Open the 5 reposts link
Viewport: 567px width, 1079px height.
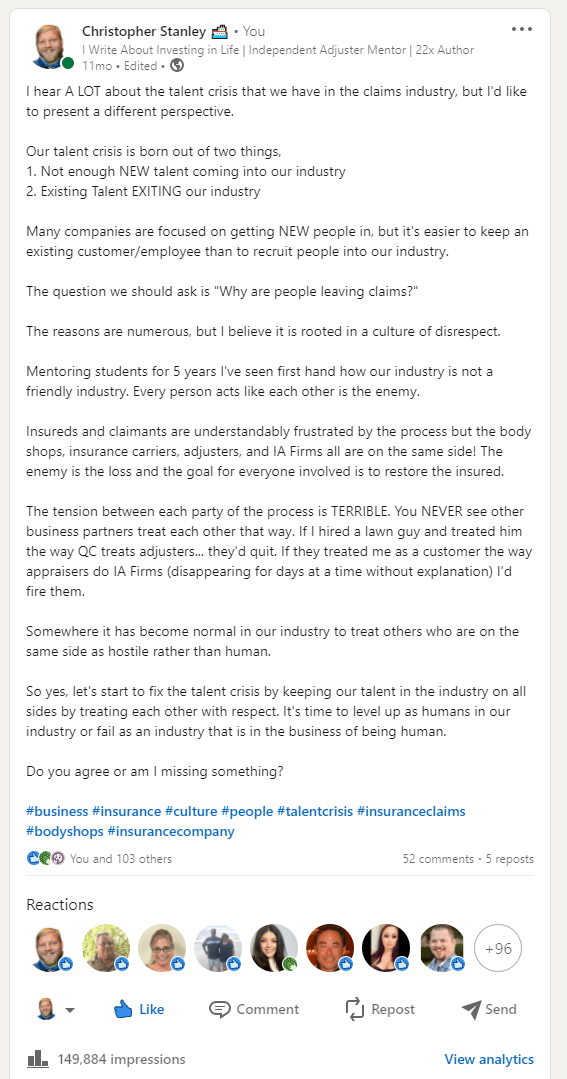510,859
